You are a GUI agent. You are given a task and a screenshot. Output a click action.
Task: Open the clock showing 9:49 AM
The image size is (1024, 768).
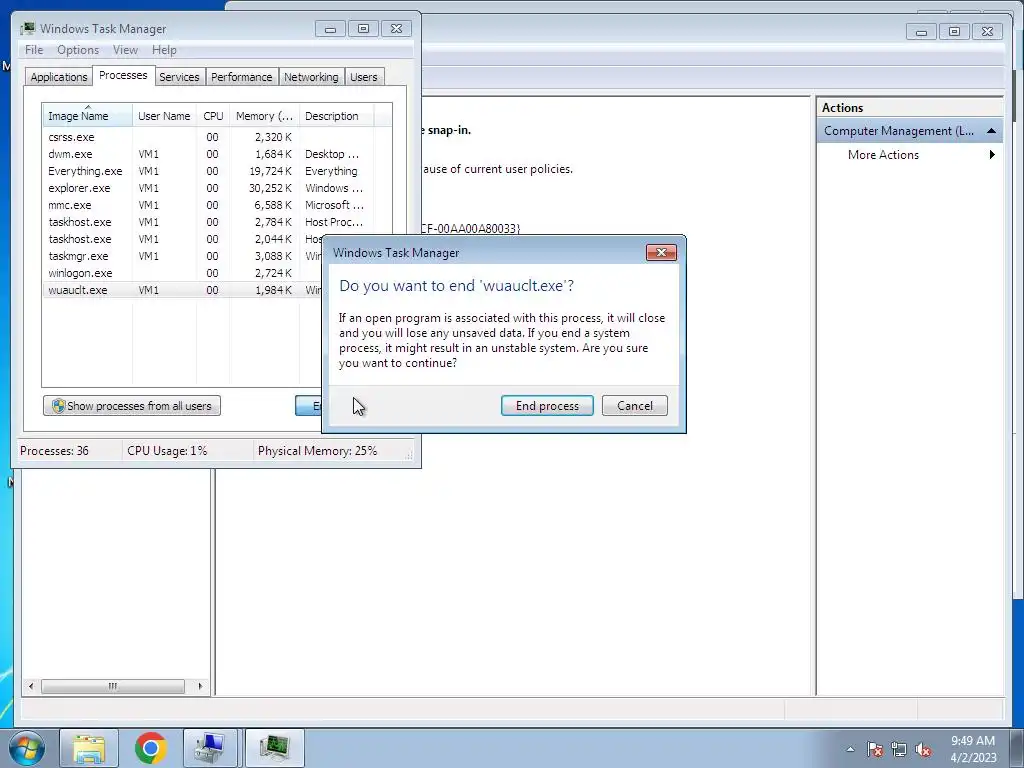972,749
